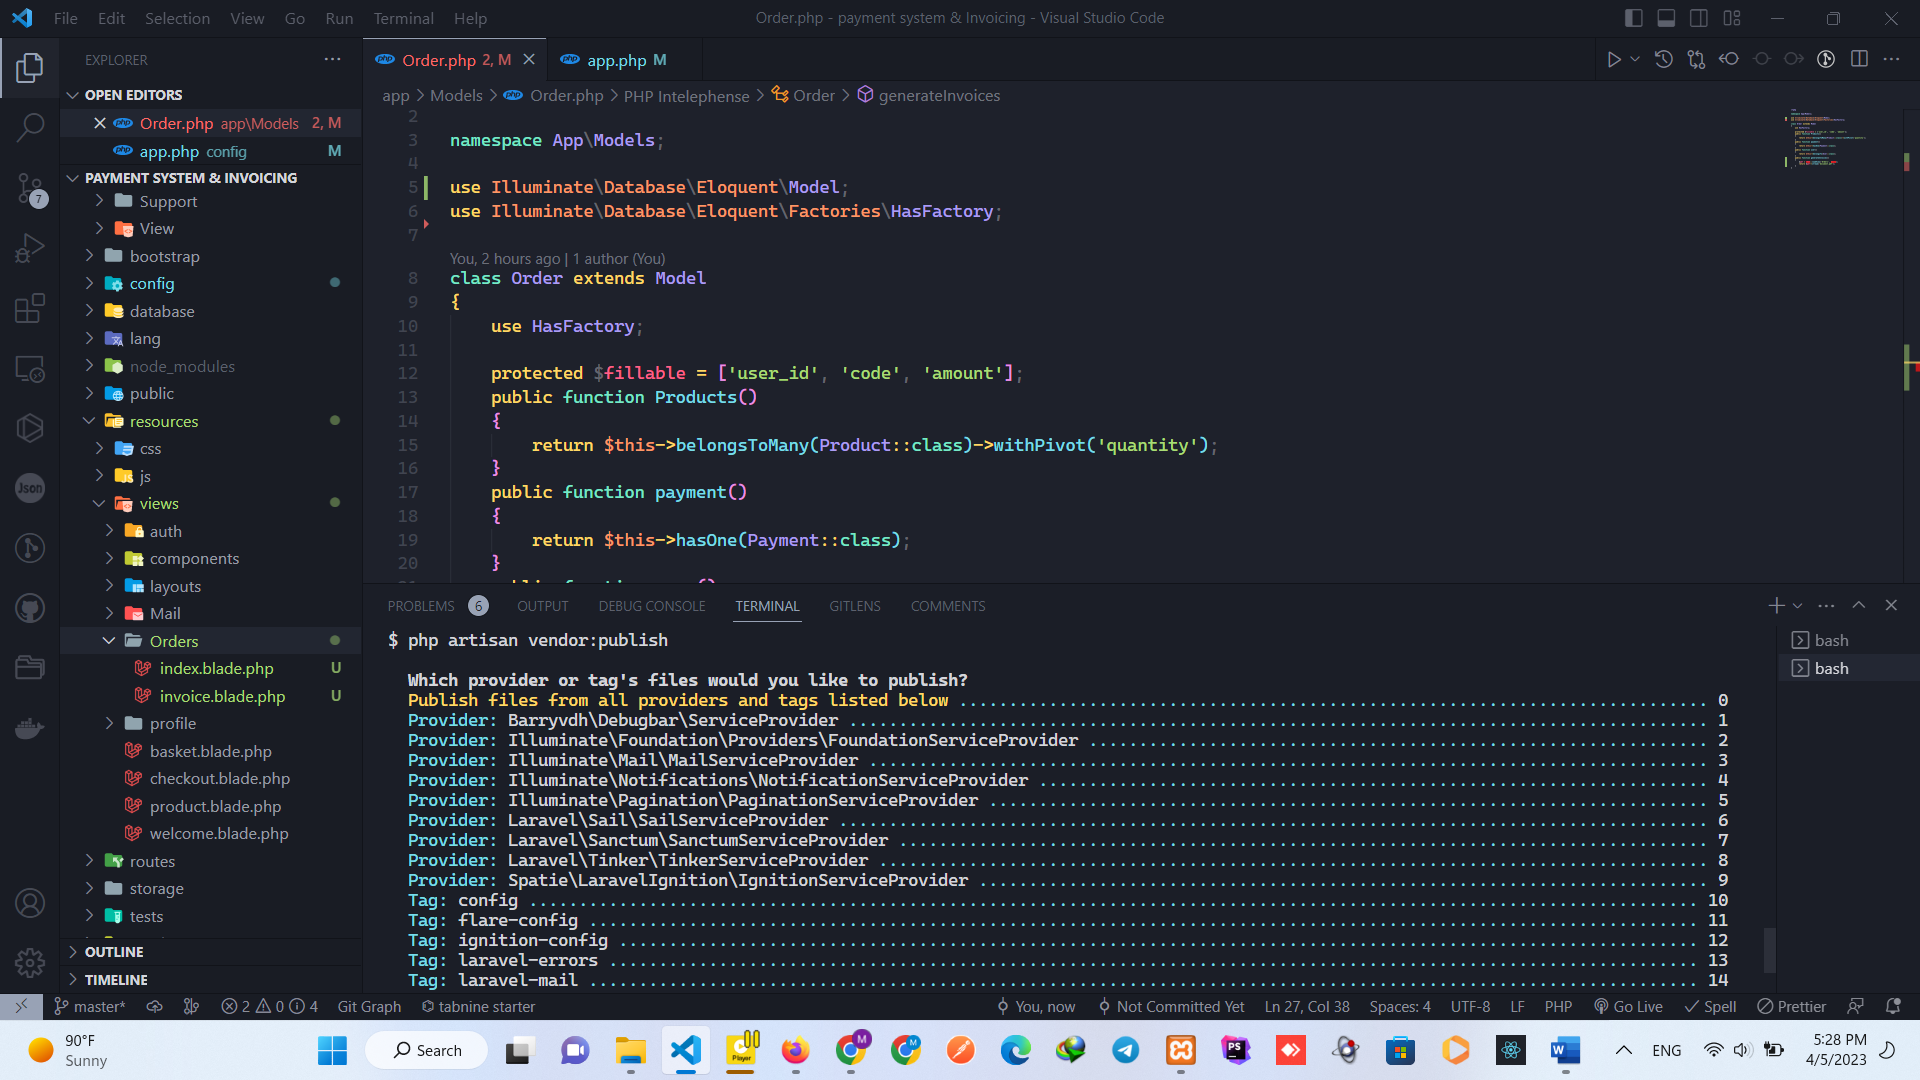Collapse the Orders folder

(174, 641)
